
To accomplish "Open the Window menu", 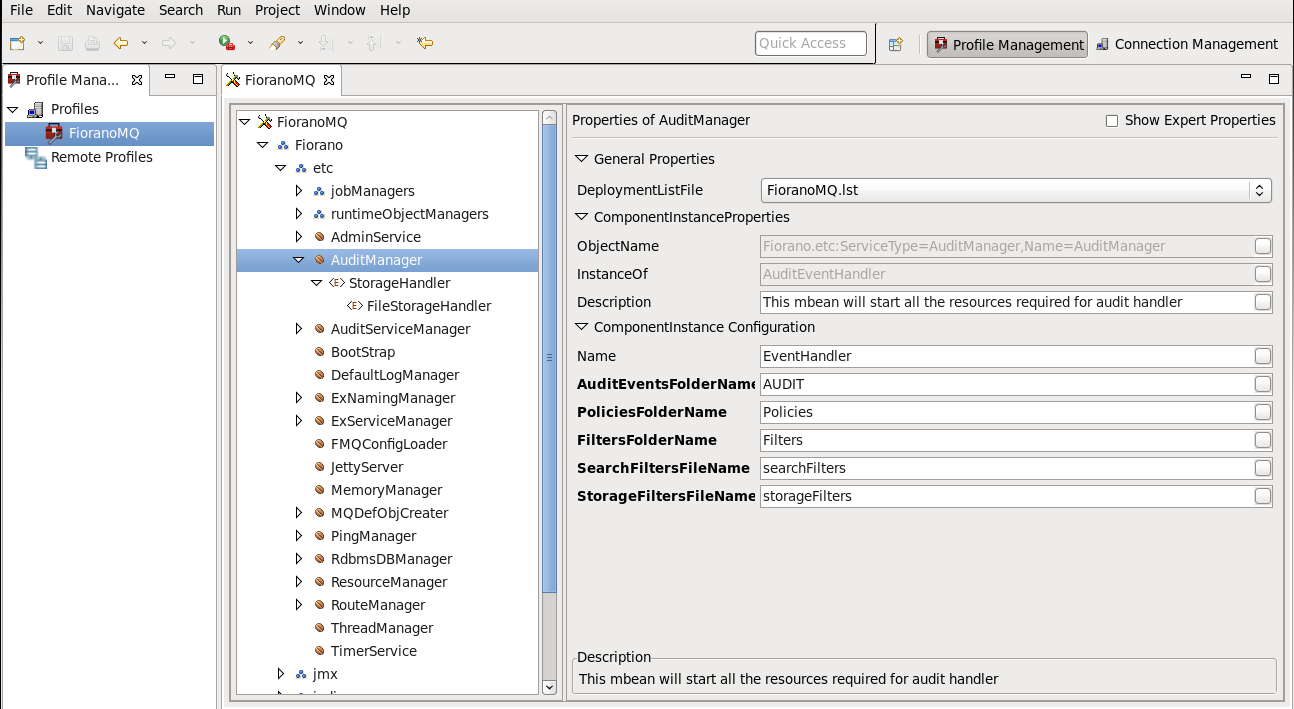I will tap(340, 10).
